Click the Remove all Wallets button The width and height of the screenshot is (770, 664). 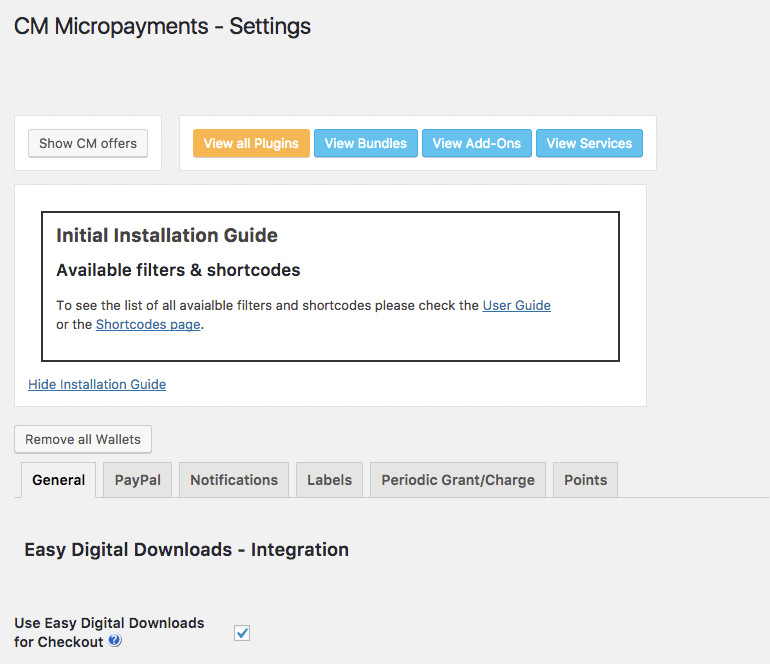click(83, 439)
